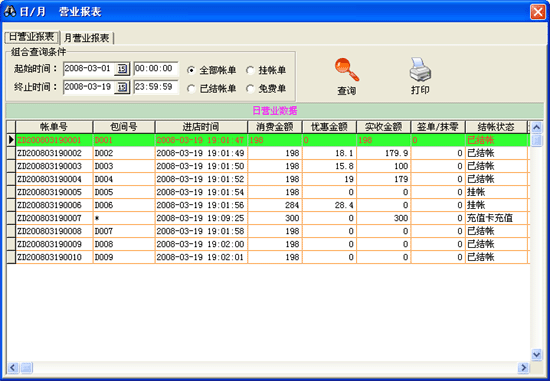Click horizontal scrollbar left arrow

[x=13, y=368]
